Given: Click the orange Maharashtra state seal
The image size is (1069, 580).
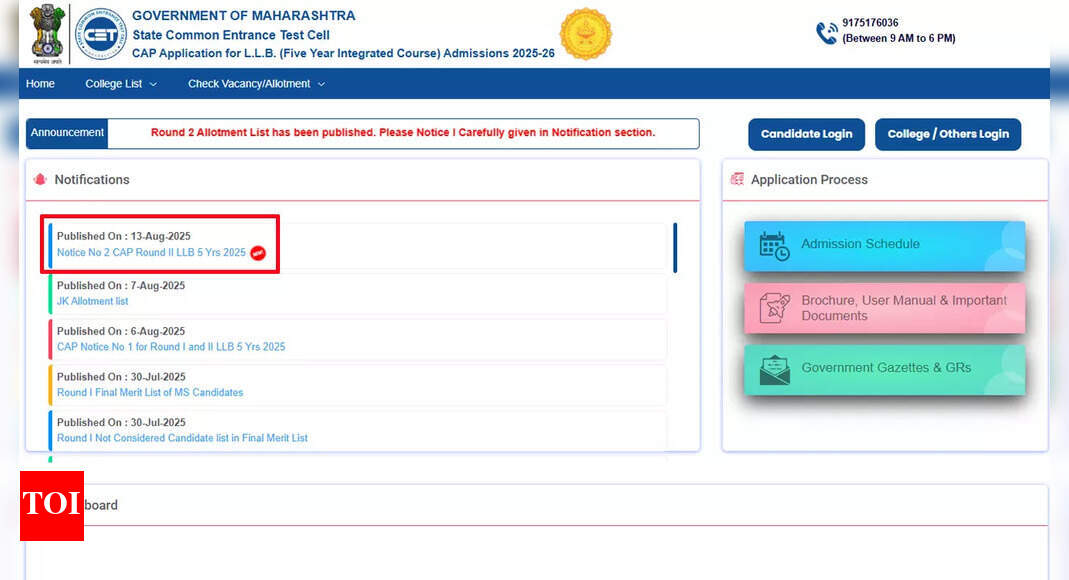Looking at the screenshot, I should point(585,34).
